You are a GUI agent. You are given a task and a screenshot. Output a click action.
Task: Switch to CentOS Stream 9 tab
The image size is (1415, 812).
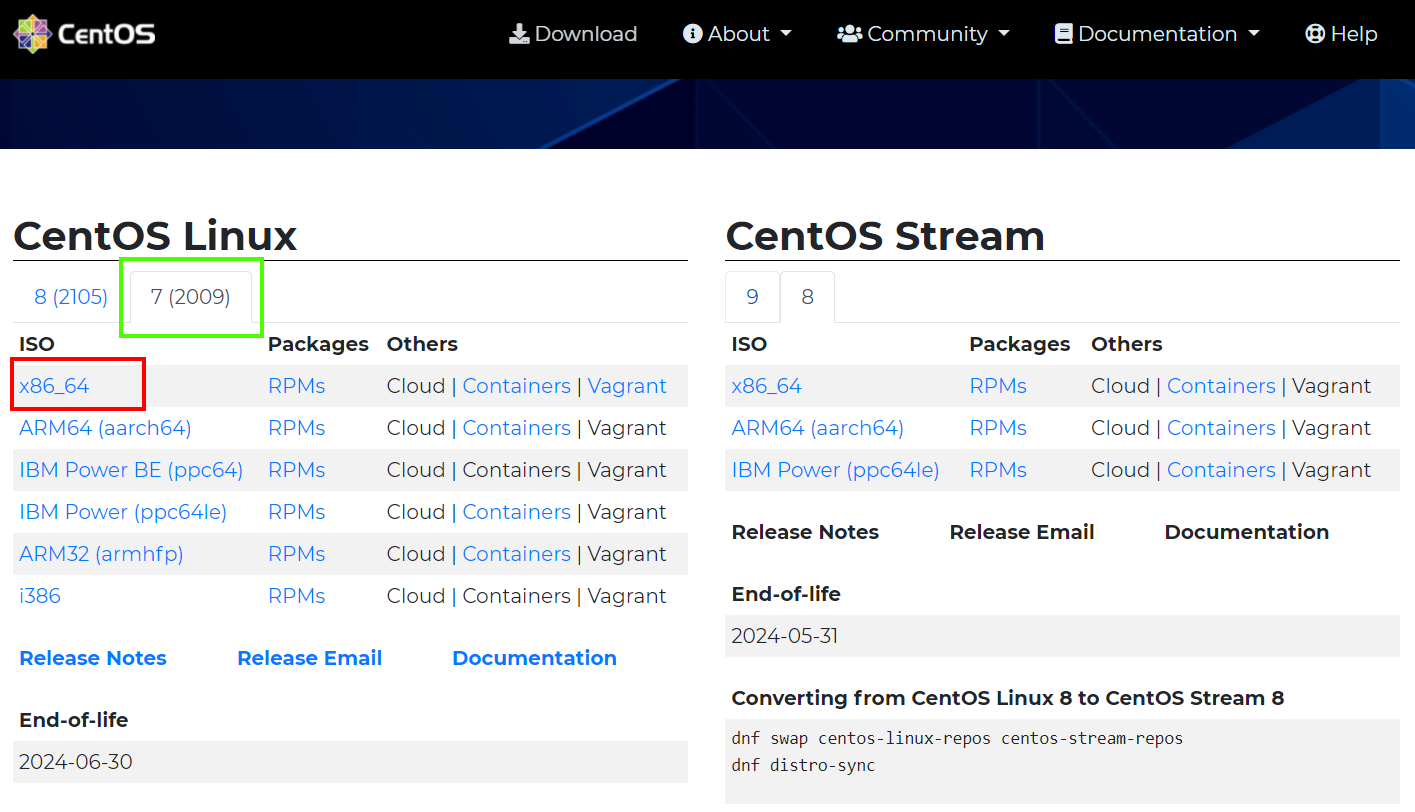(x=752, y=297)
